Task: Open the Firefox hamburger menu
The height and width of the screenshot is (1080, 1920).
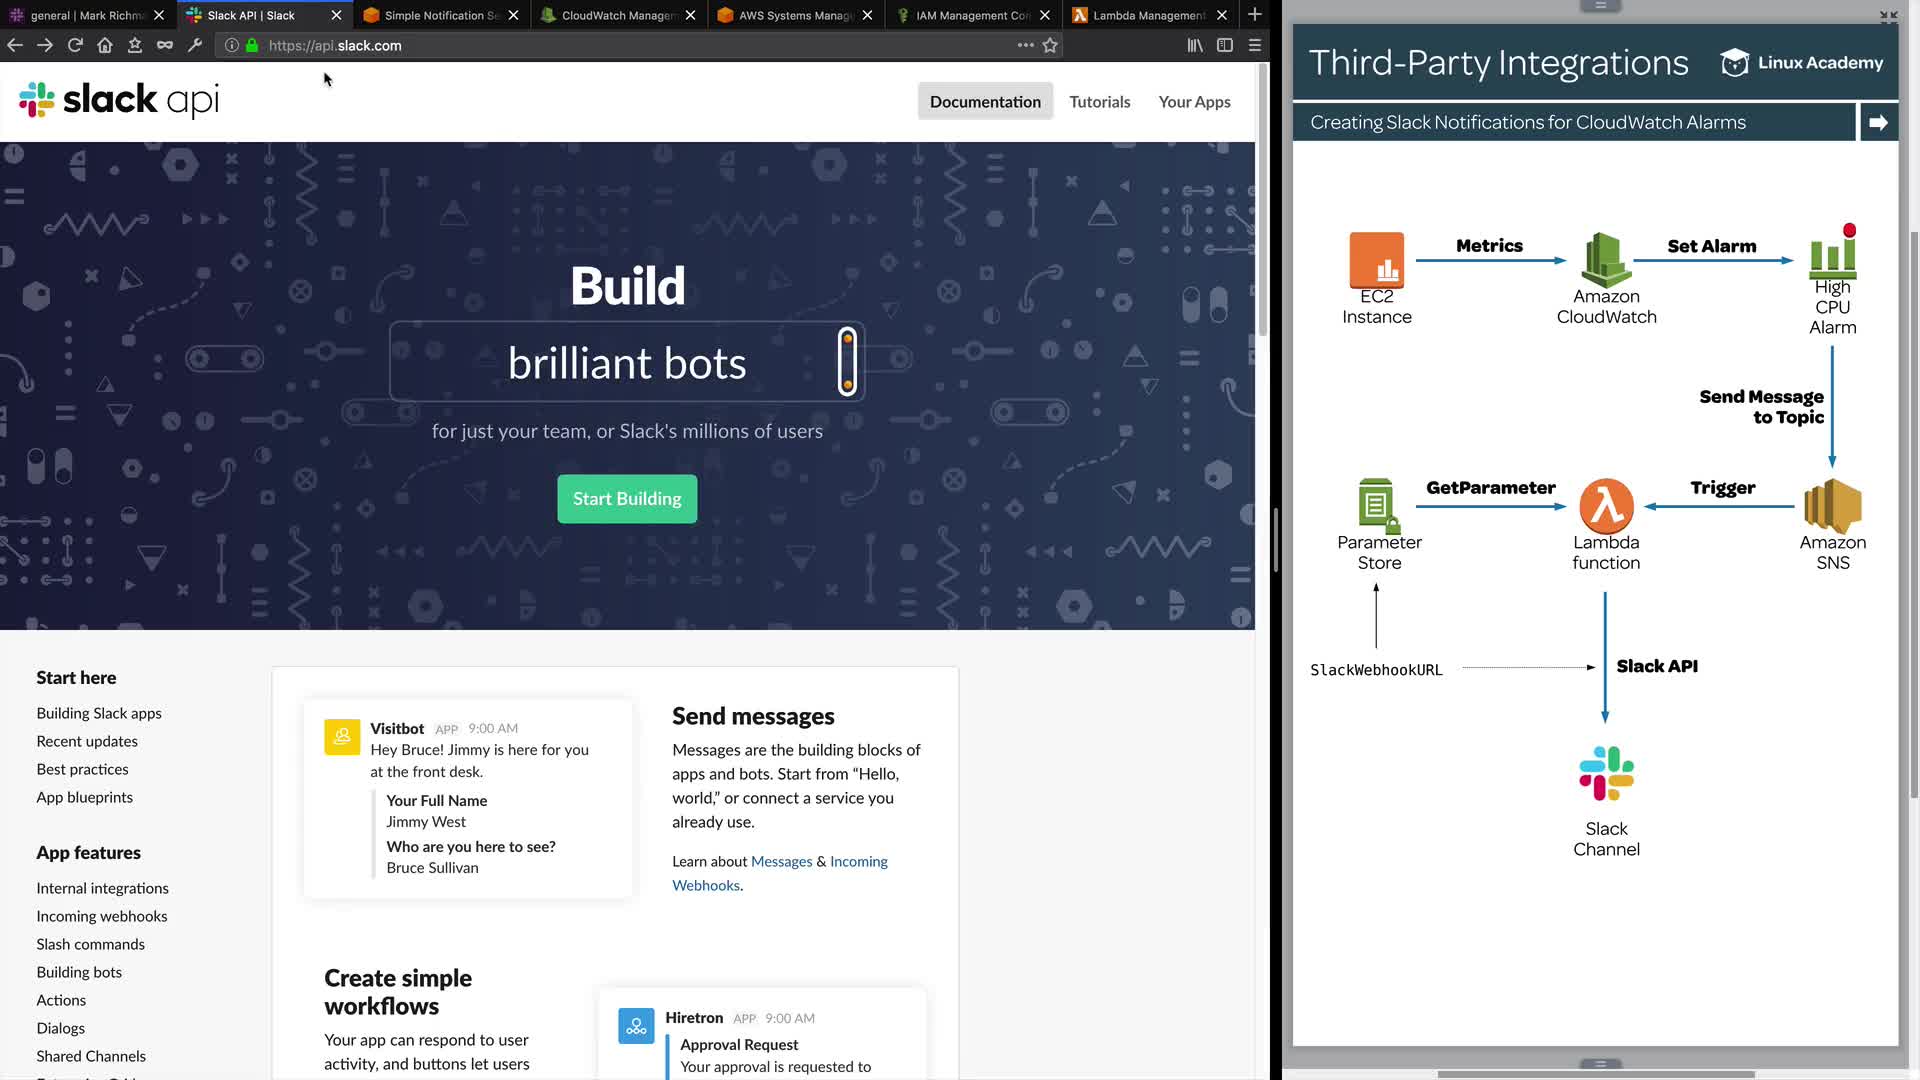Action: 1255,45
